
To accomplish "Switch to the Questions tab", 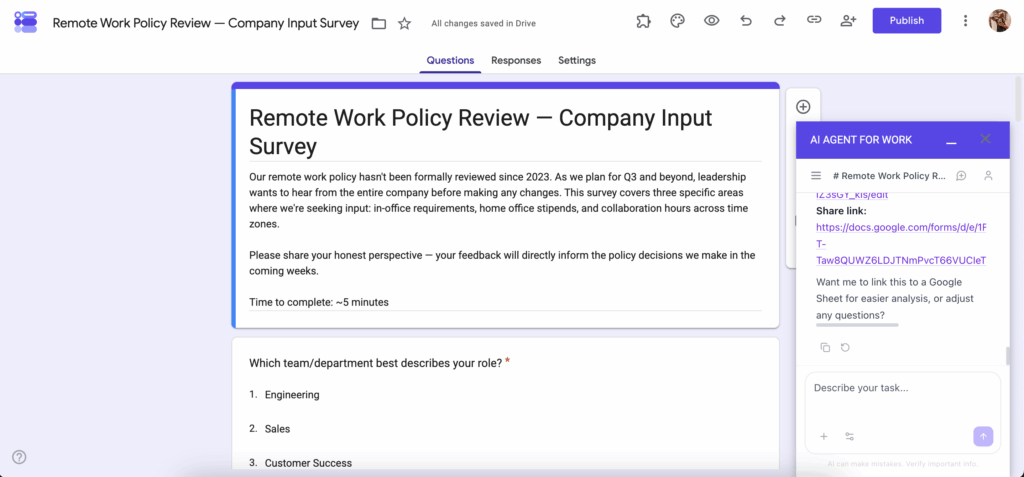I will pyautogui.click(x=450, y=60).
